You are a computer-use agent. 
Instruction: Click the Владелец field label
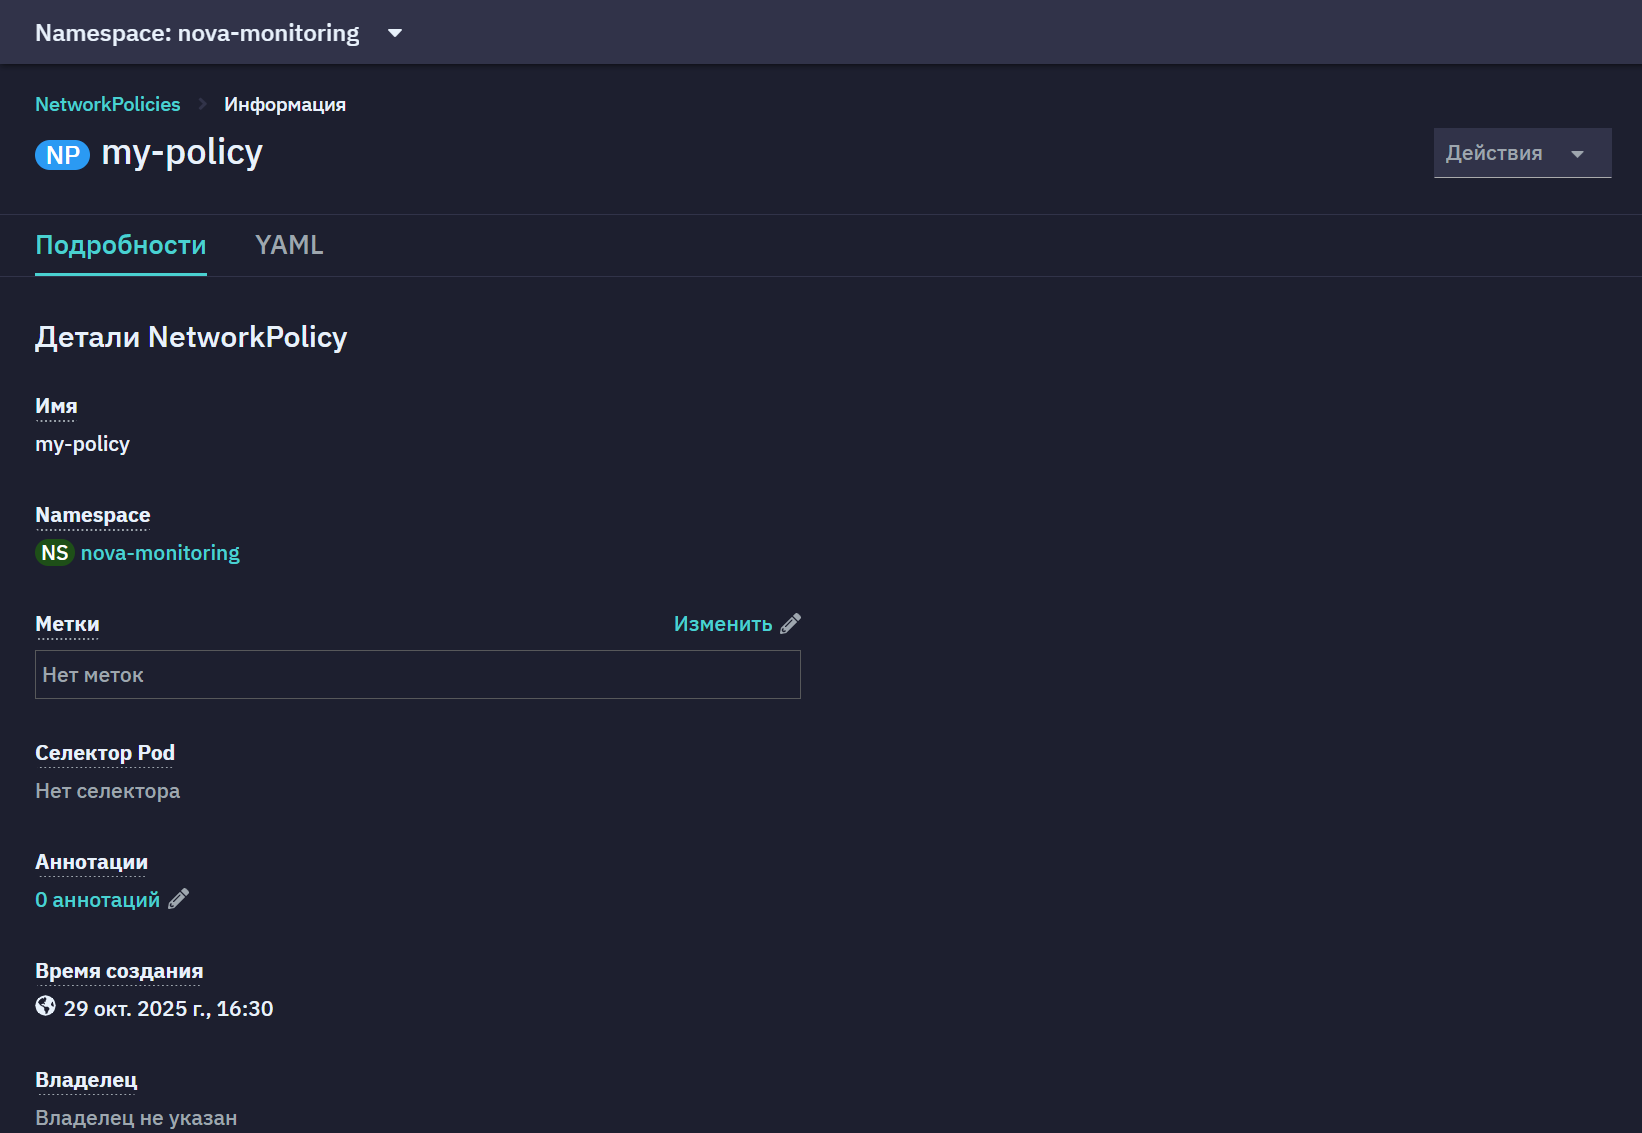pos(86,1080)
